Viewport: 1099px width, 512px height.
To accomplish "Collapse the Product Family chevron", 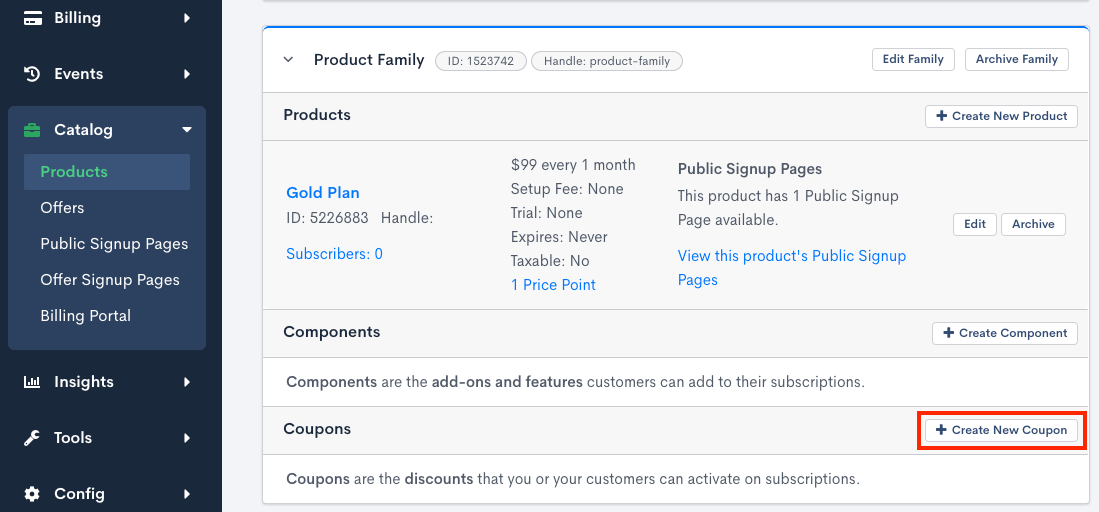I will click(288, 60).
